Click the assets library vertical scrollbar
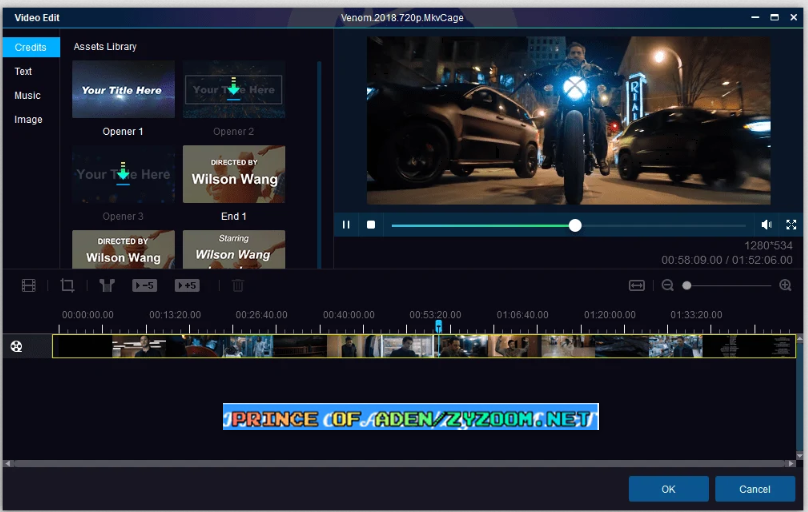 click(x=319, y=165)
